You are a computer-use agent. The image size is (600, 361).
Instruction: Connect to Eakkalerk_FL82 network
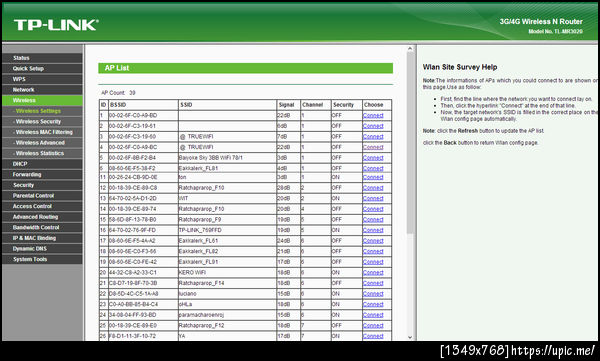[373, 252]
